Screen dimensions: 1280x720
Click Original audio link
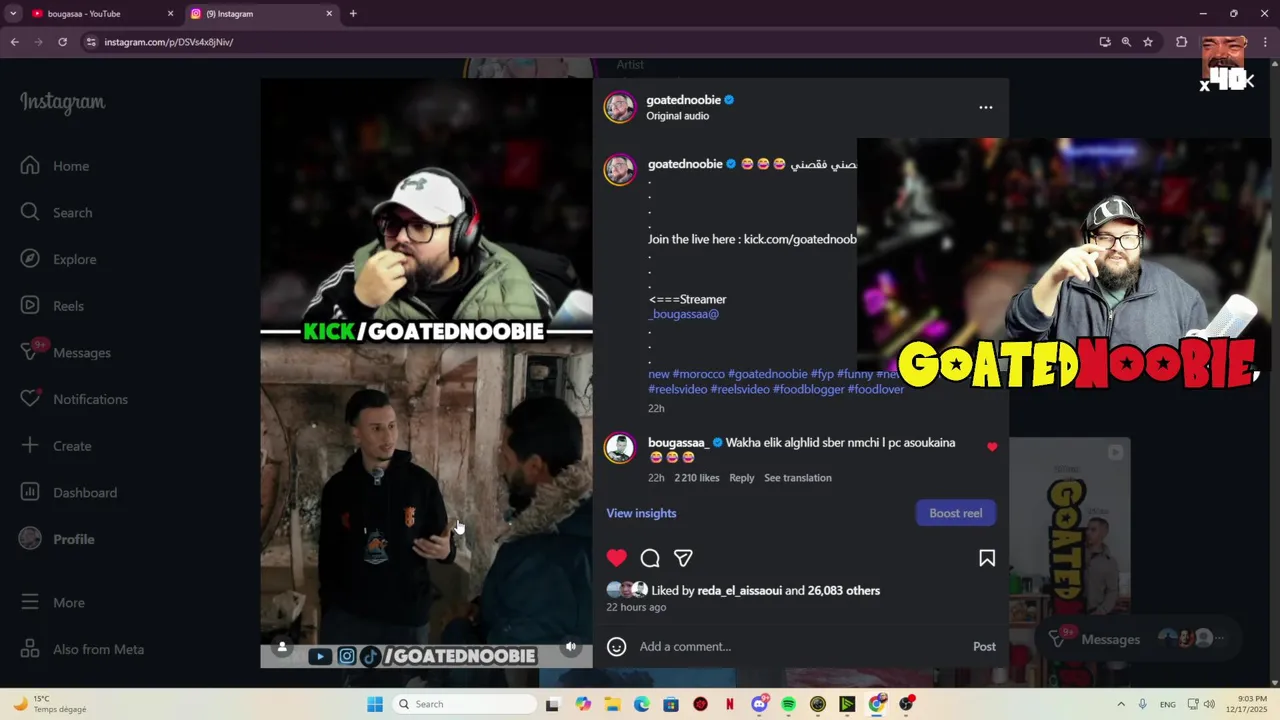tap(677, 116)
